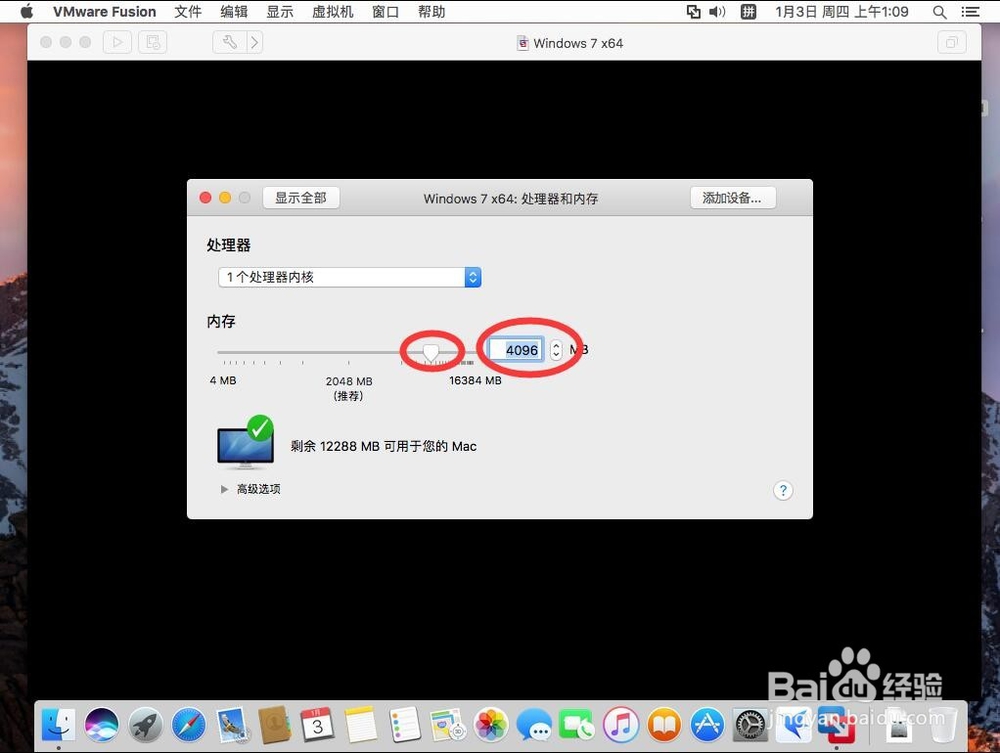Launch Siri from the dock
Viewport: 1000px width, 753px height.
[x=102, y=725]
